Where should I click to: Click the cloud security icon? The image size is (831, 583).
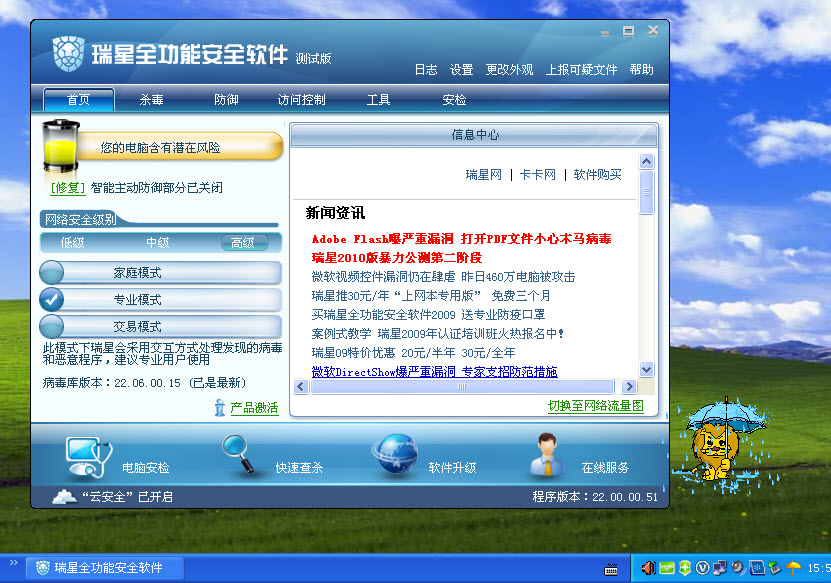(x=65, y=497)
